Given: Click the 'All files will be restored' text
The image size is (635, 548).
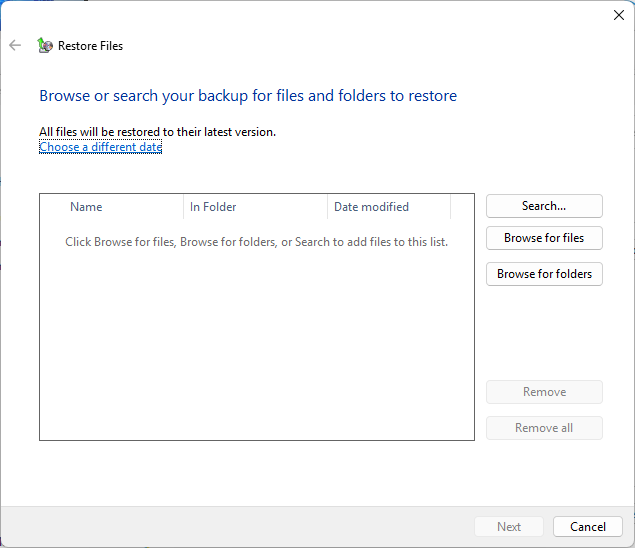Looking at the screenshot, I should tap(158, 132).
